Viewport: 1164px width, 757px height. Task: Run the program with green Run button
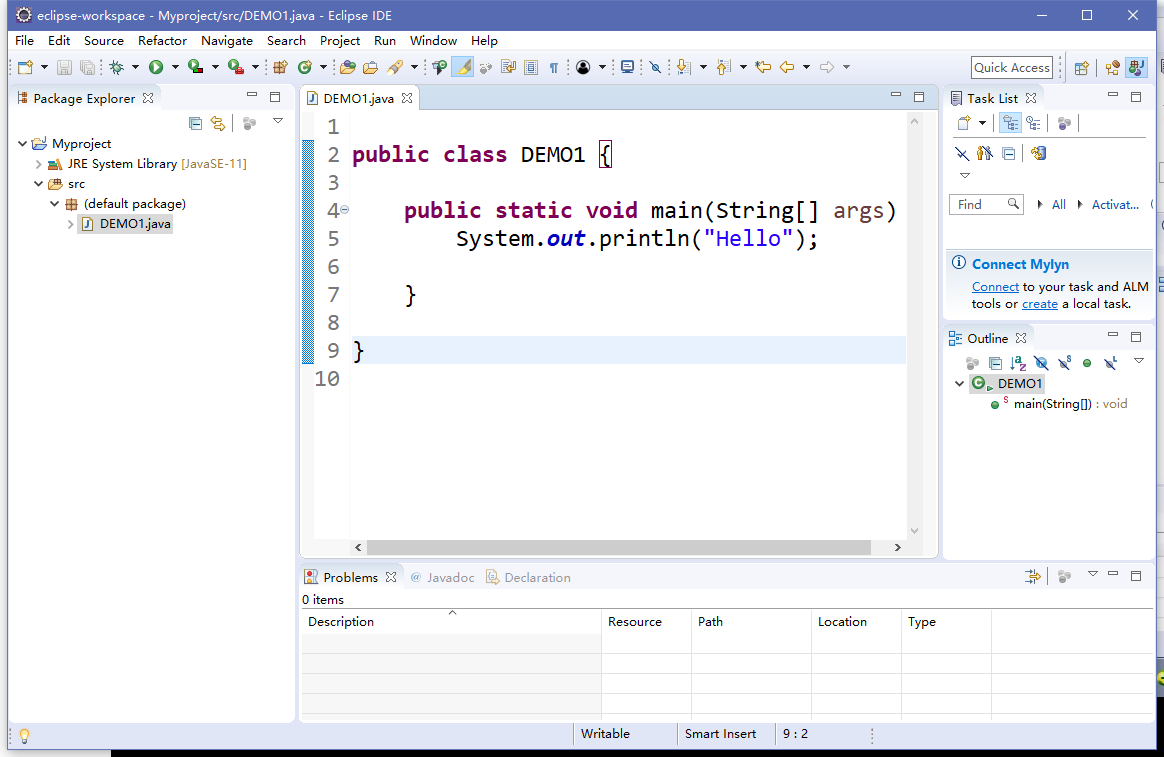[156, 68]
